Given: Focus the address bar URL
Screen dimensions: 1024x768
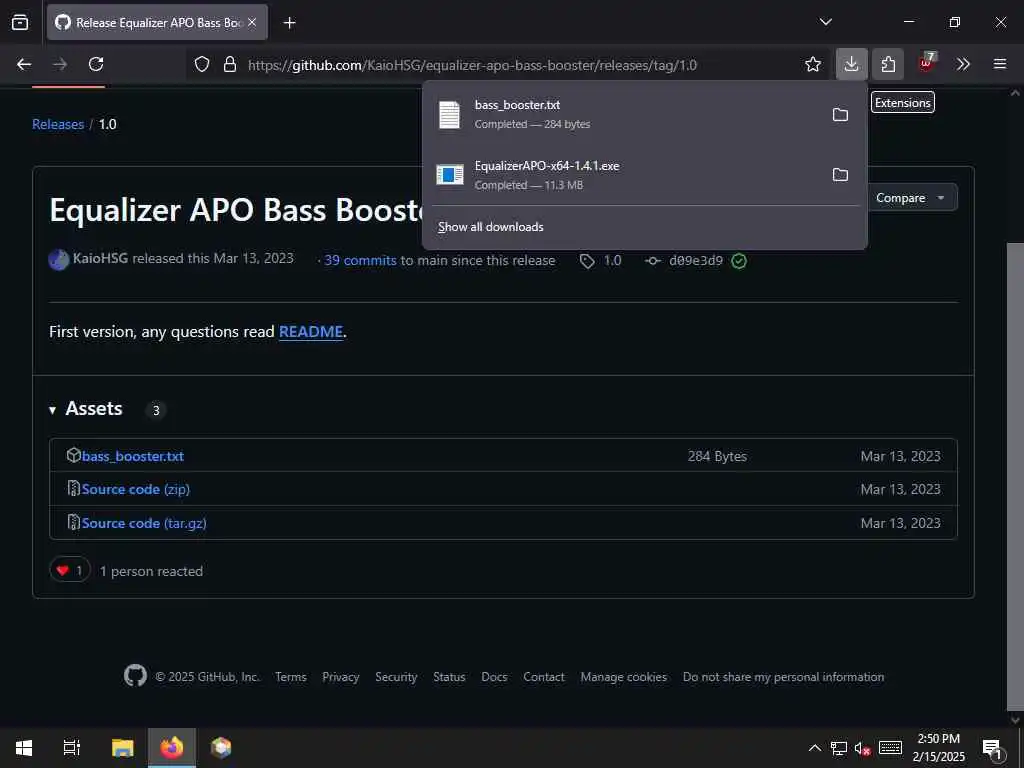Looking at the screenshot, I should 472,65.
